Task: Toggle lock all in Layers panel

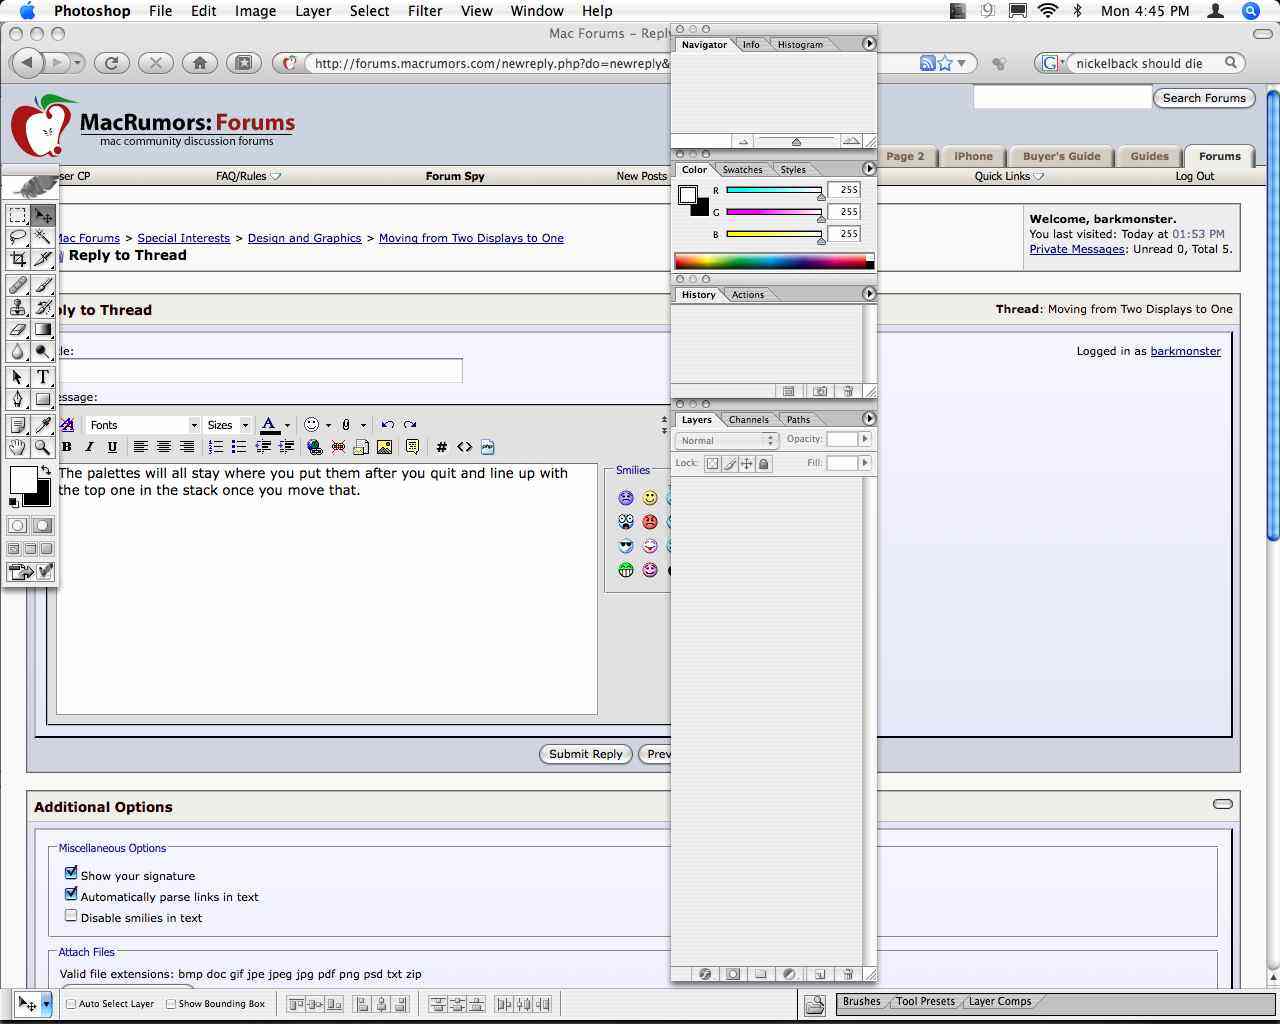Action: pos(764,464)
